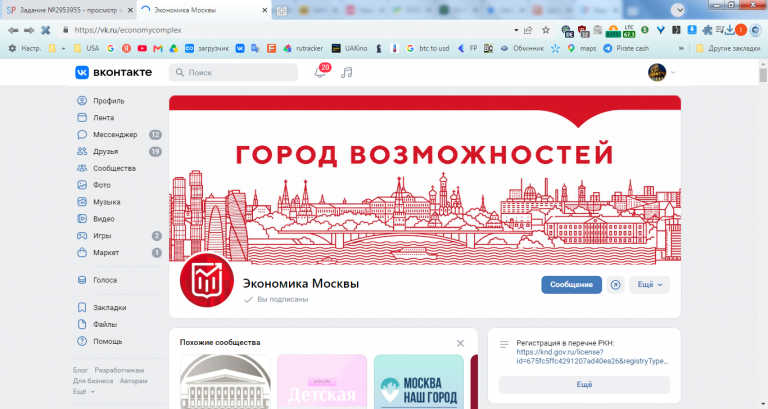Open the Bitcoin price extension
This screenshot has width=768, height=409.
(x=613, y=31)
